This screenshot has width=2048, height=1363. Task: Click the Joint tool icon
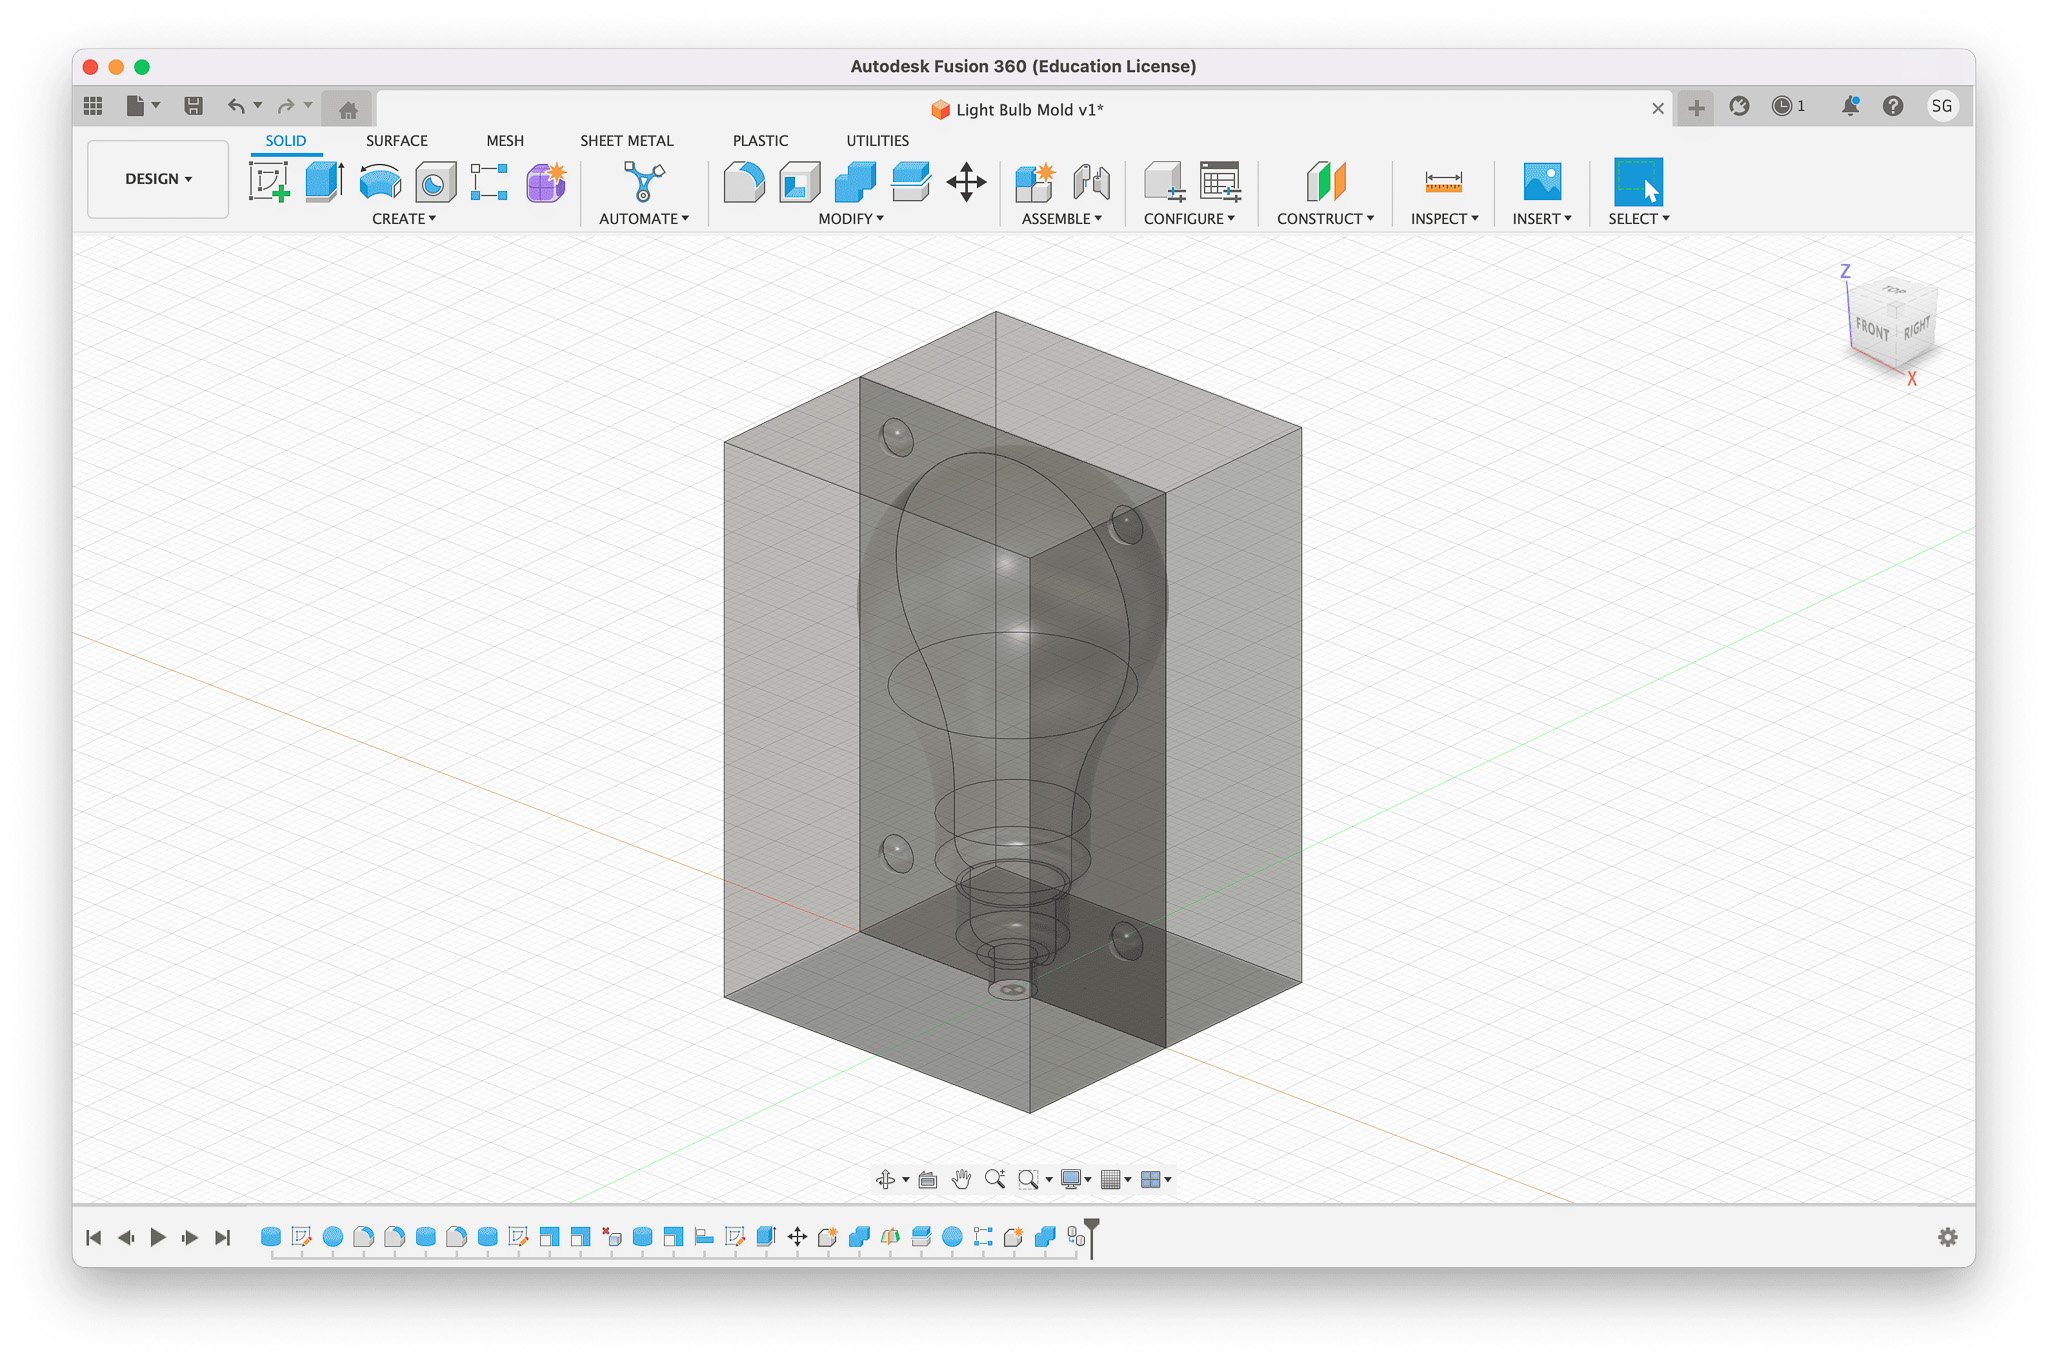(1091, 182)
